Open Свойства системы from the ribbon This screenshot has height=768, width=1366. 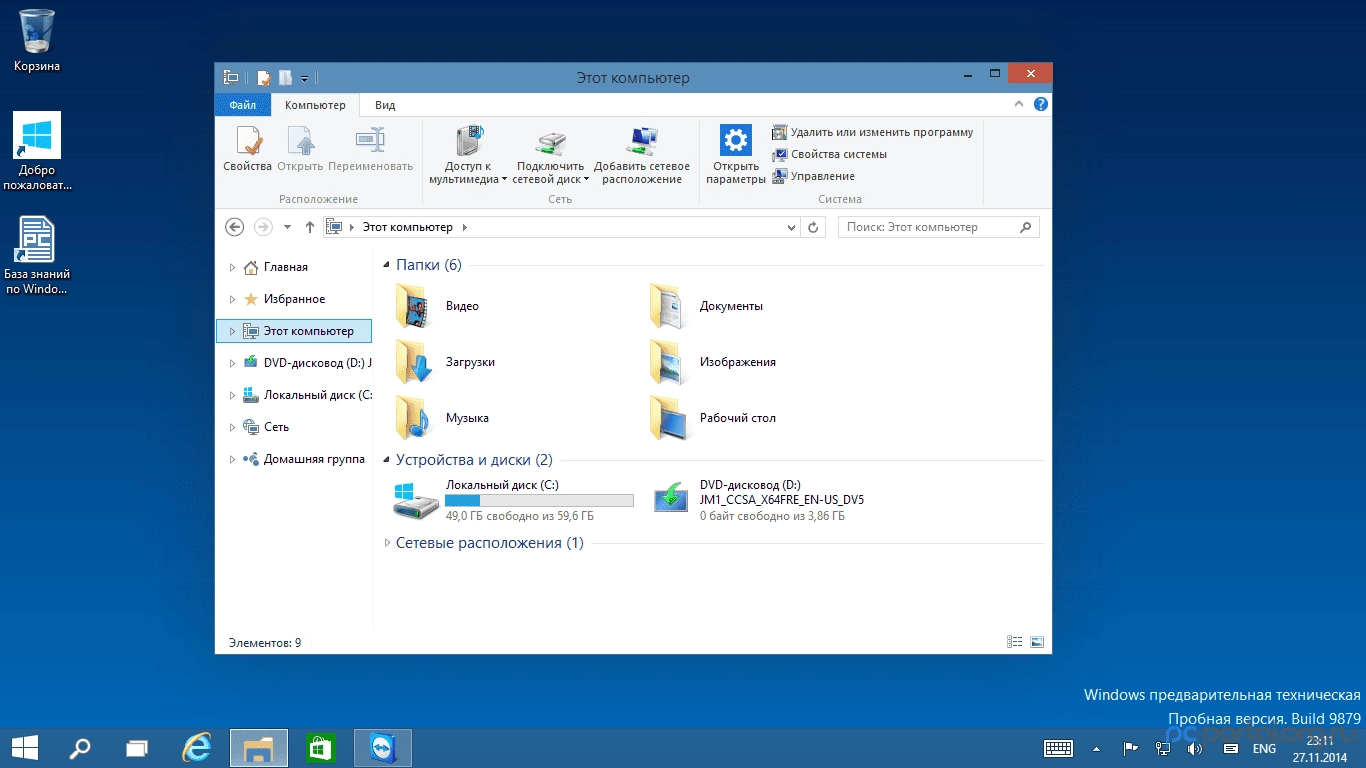tap(829, 154)
